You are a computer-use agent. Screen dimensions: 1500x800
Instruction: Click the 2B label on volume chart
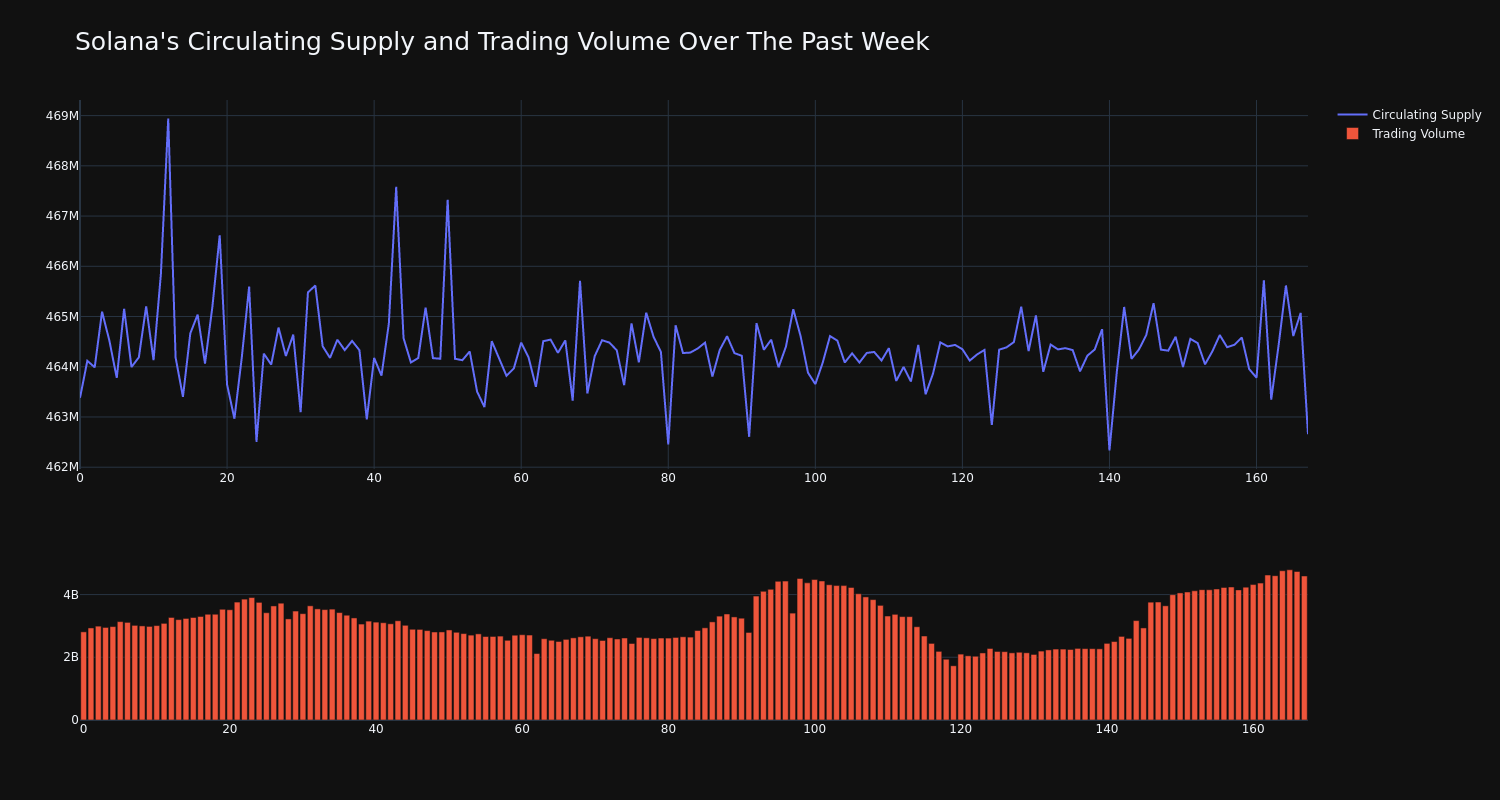71,657
